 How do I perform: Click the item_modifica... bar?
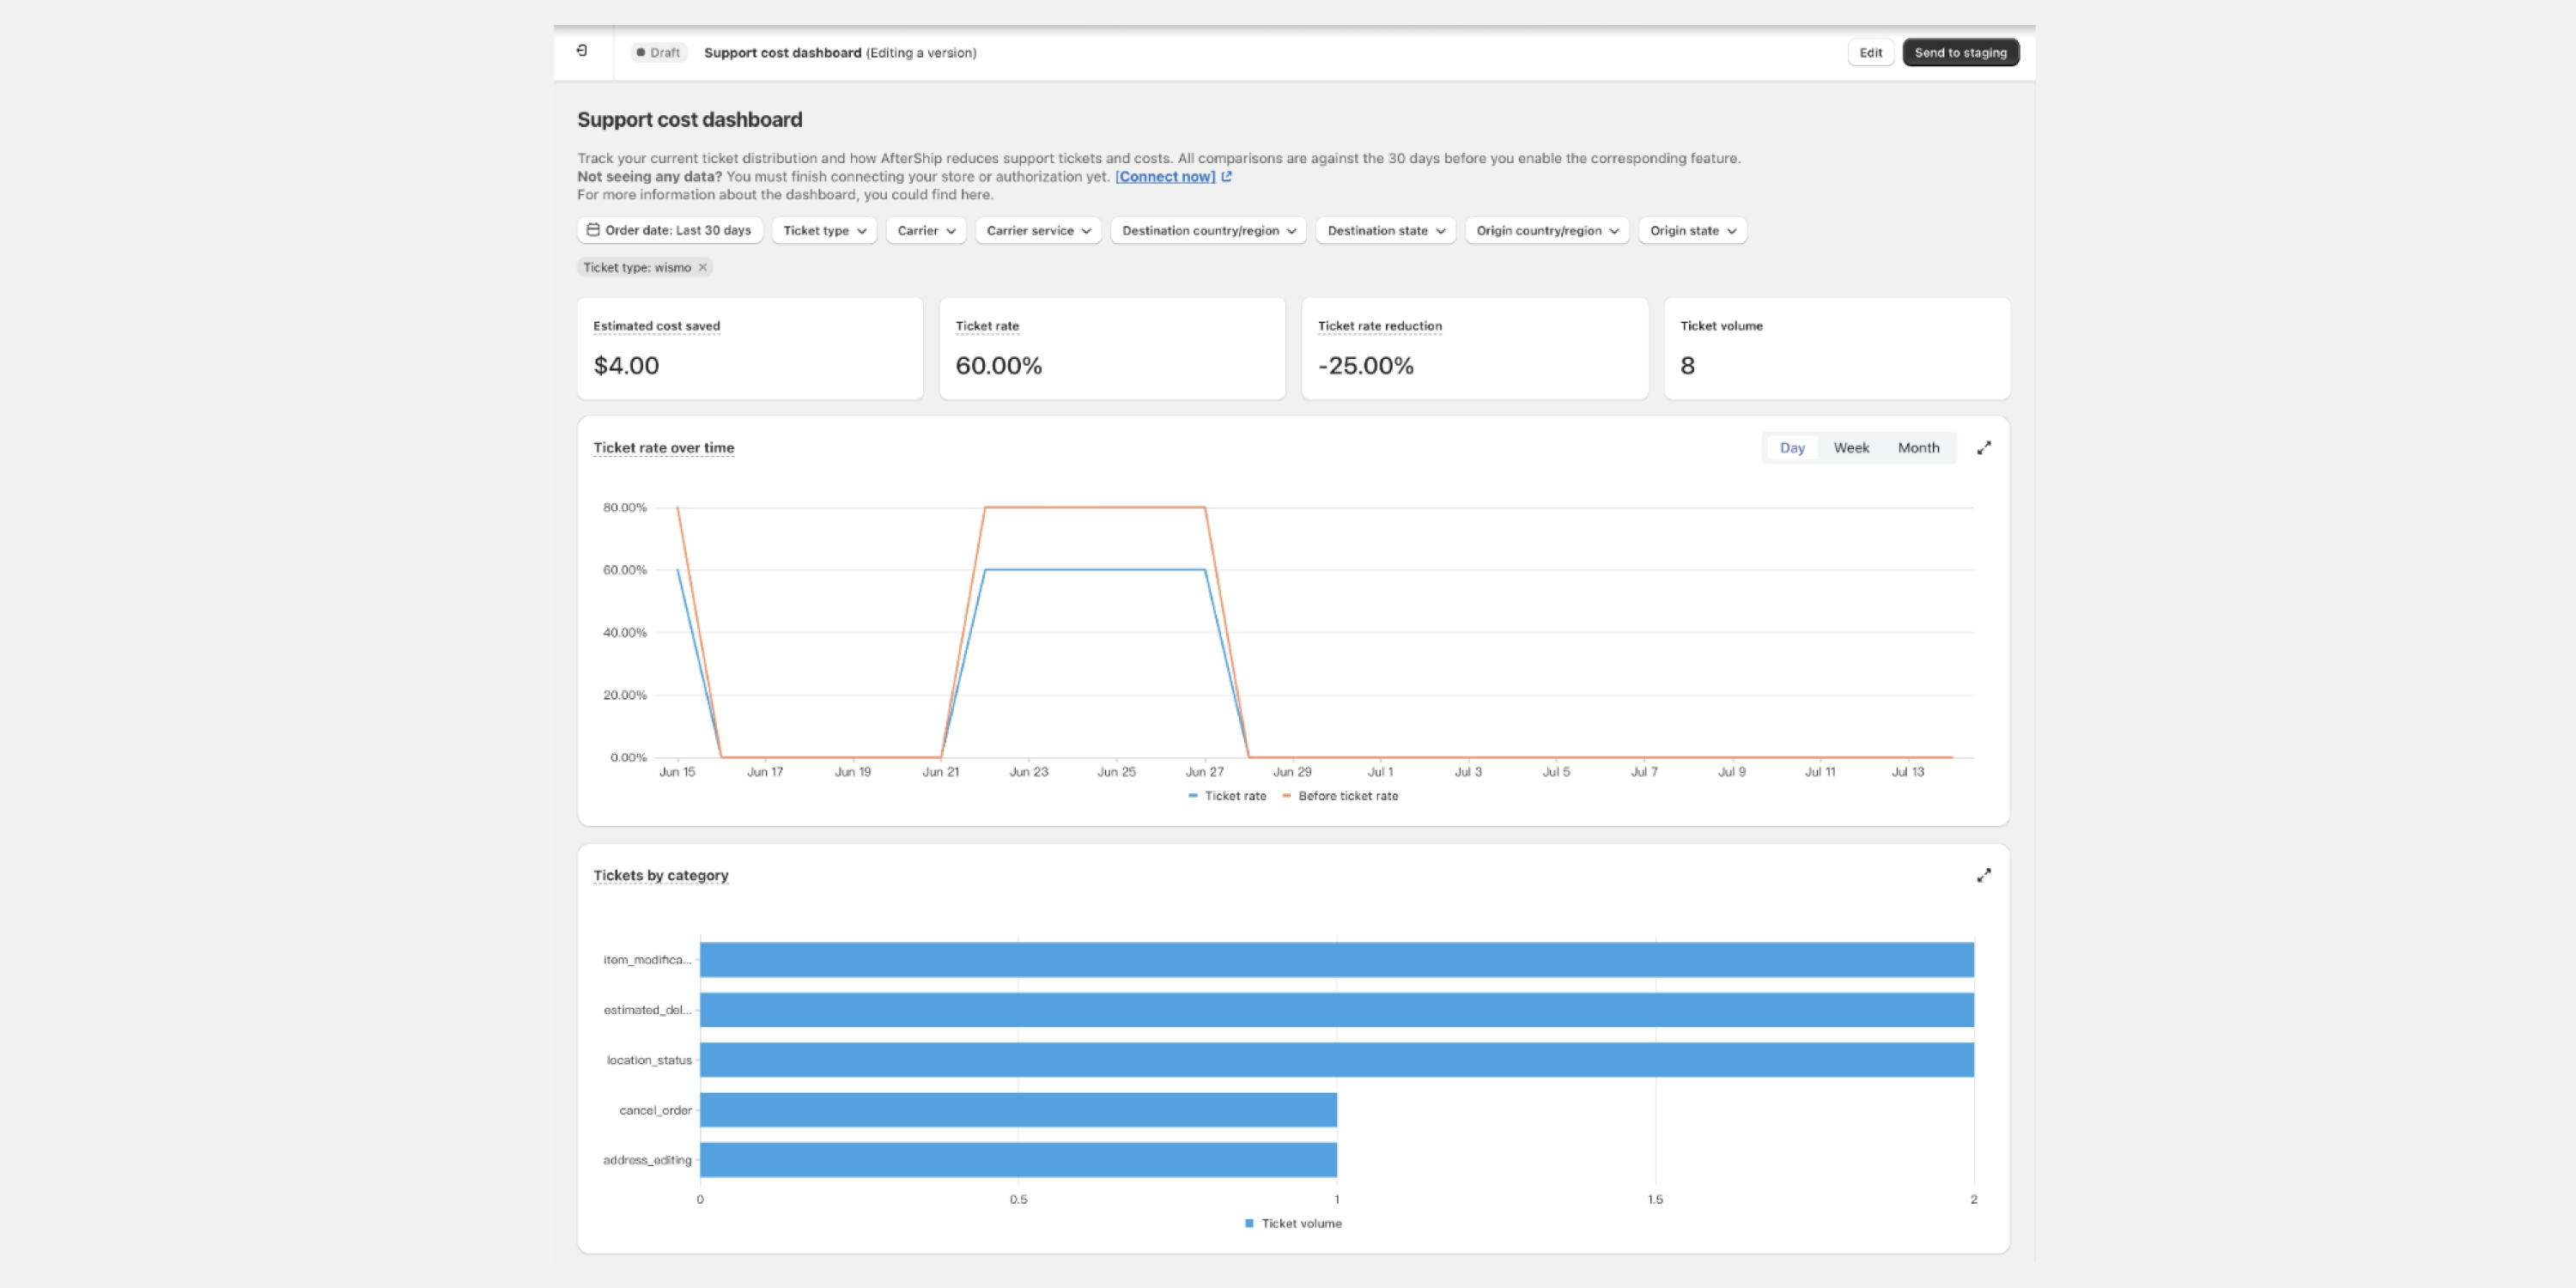pos(1336,959)
